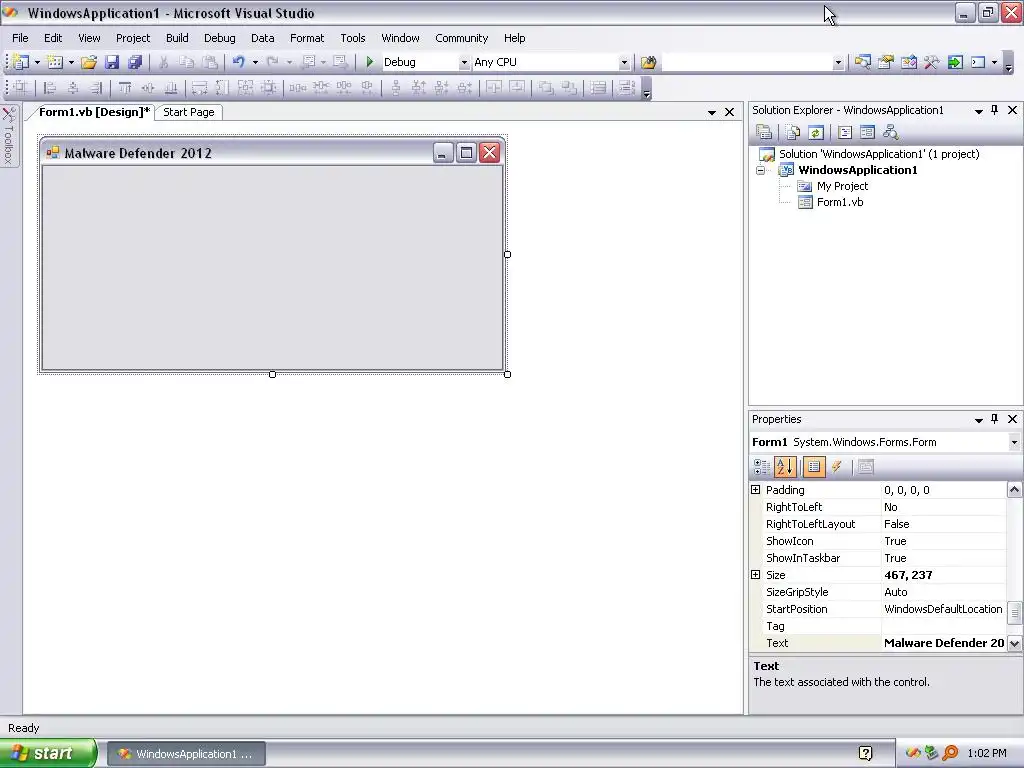Image resolution: width=1024 pixels, height=768 pixels.
Task: Click the WindowsApplication1 taskbar button
Action: pyautogui.click(x=186, y=753)
